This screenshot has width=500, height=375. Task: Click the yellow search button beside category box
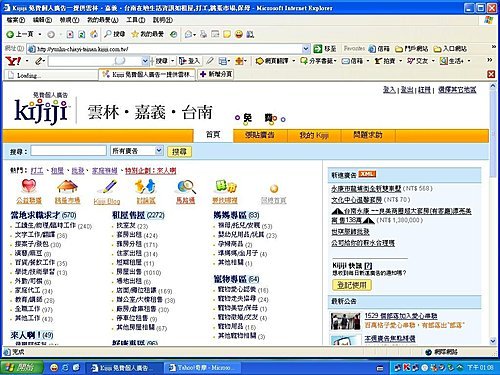[179, 152]
